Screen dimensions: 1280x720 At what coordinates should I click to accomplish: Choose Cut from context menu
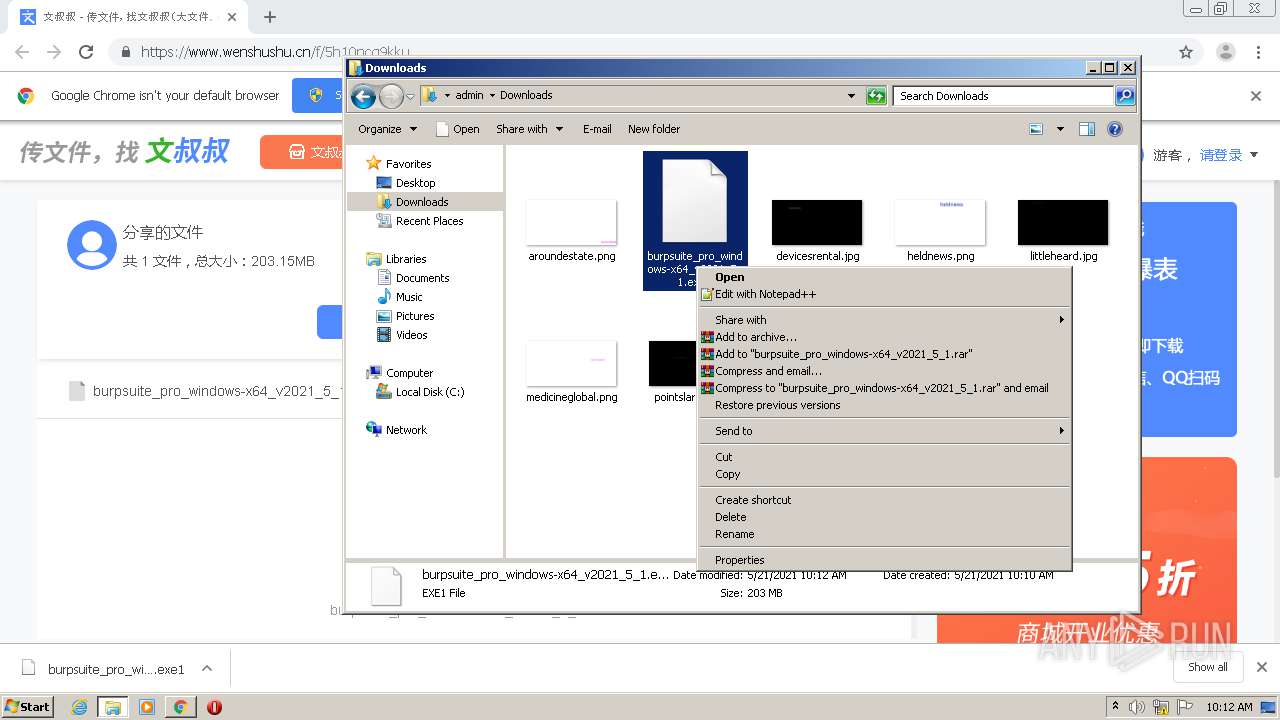pos(884,457)
